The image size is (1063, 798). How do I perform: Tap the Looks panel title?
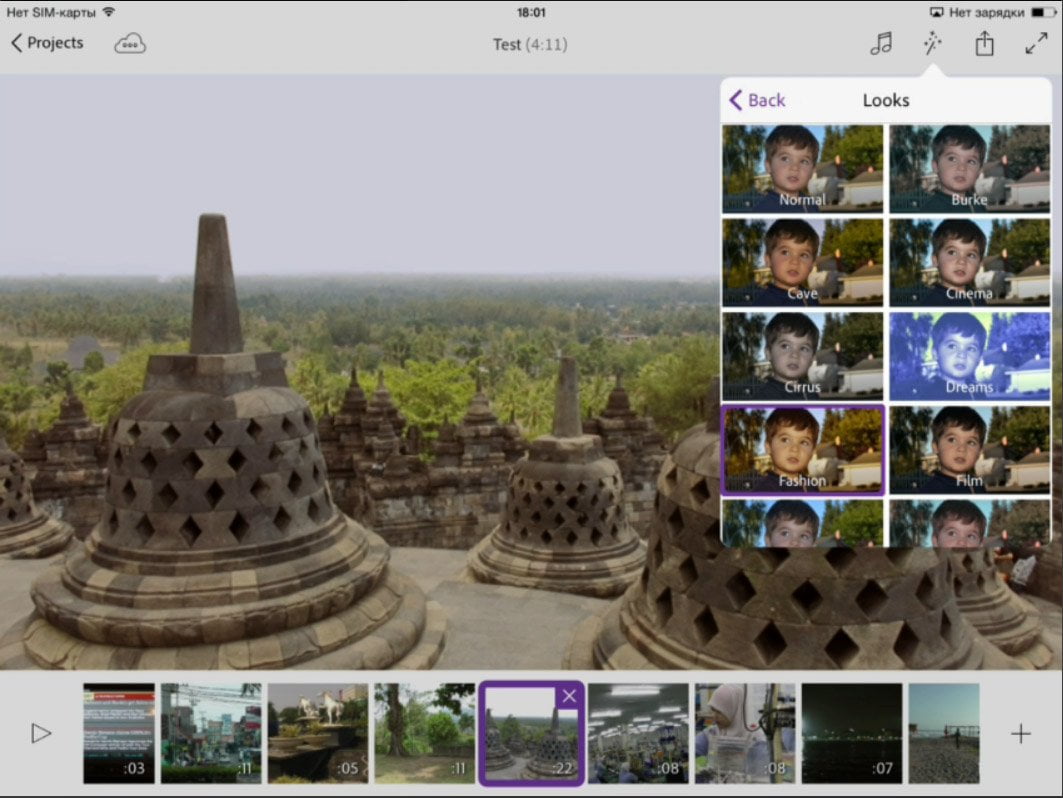(885, 100)
